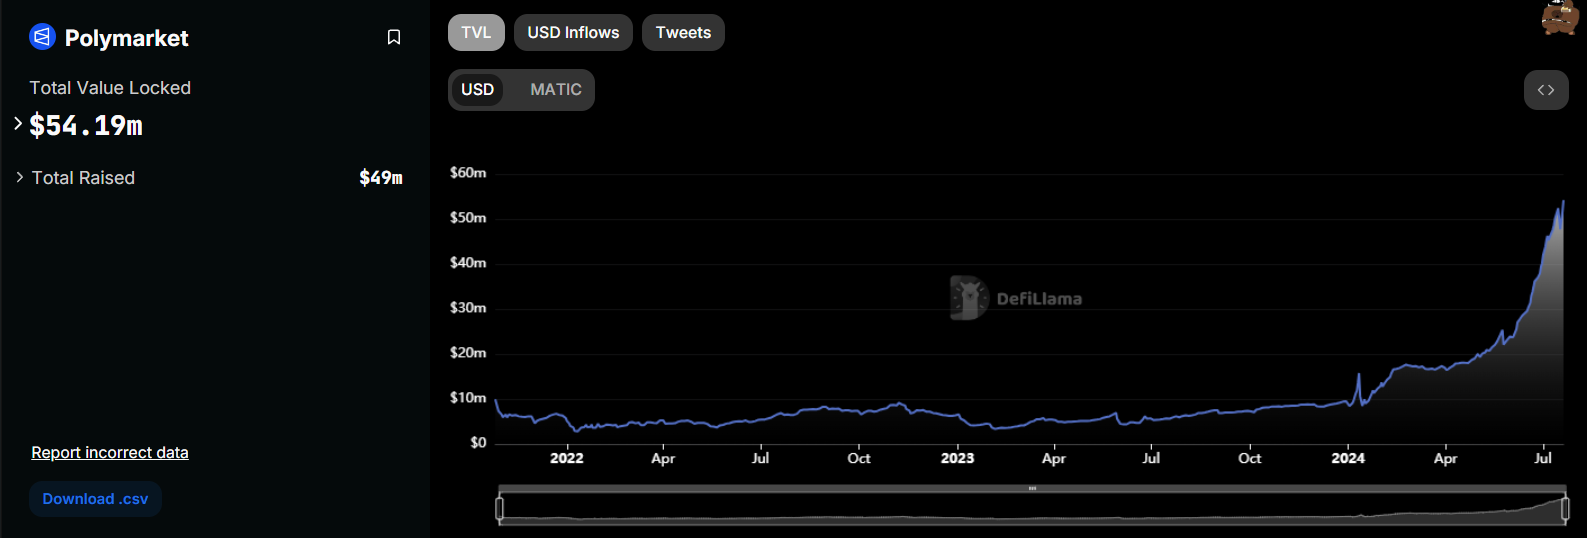Open the embed chart code icon

pos(1546,90)
